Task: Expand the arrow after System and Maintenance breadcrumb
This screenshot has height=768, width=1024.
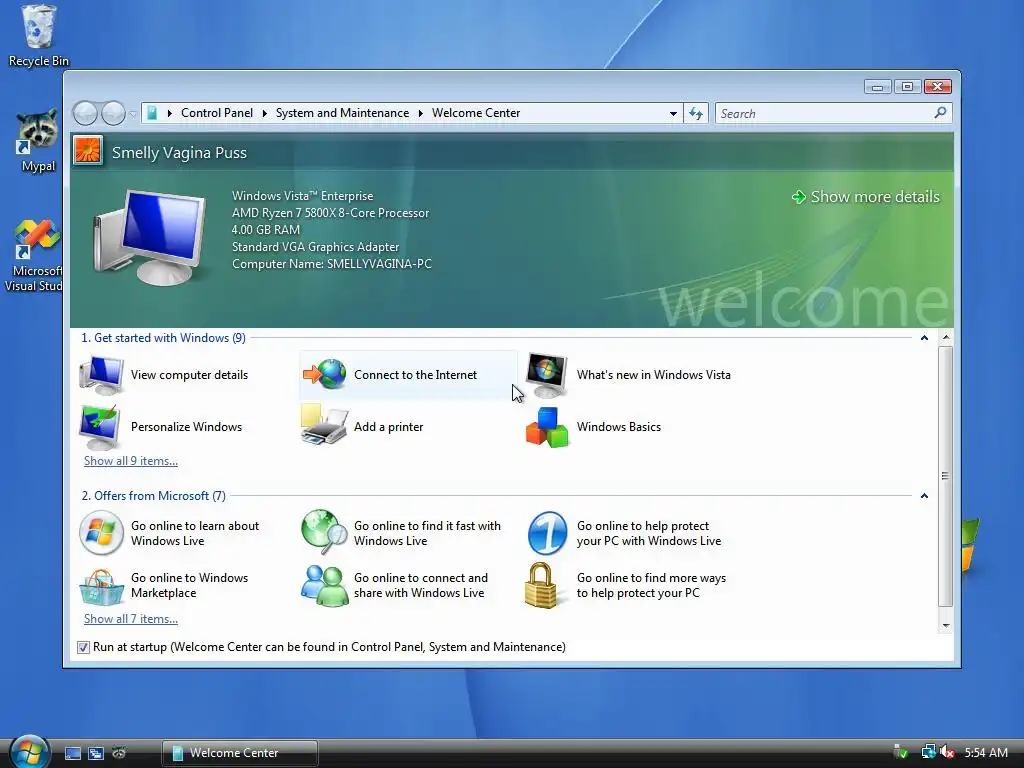Action: coord(420,113)
